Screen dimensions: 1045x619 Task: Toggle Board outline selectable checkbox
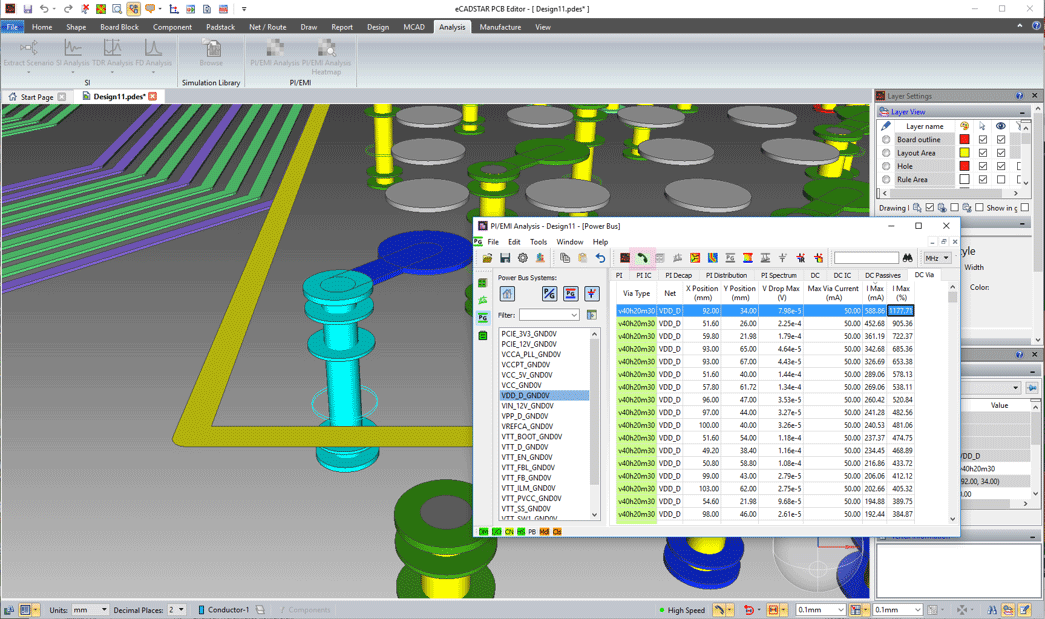pos(983,139)
